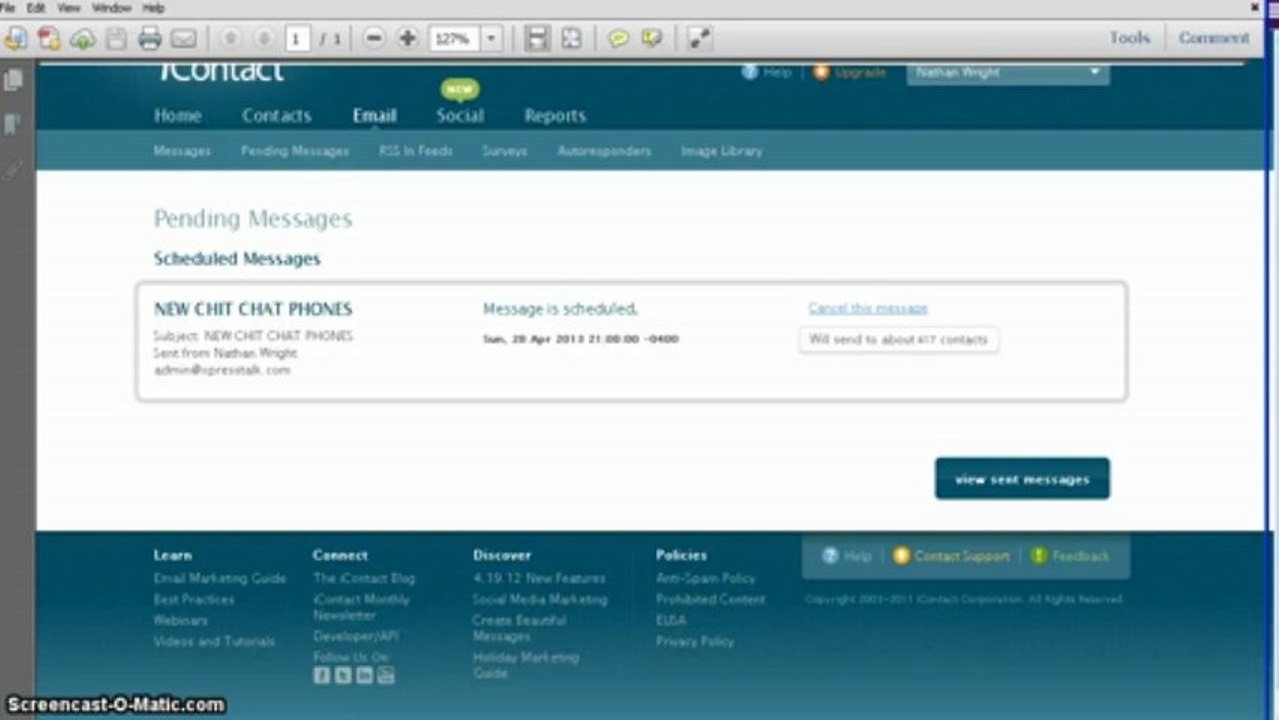The image size is (1279, 720).
Task: Open the Tools pane
Action: tap(1130, 38)
